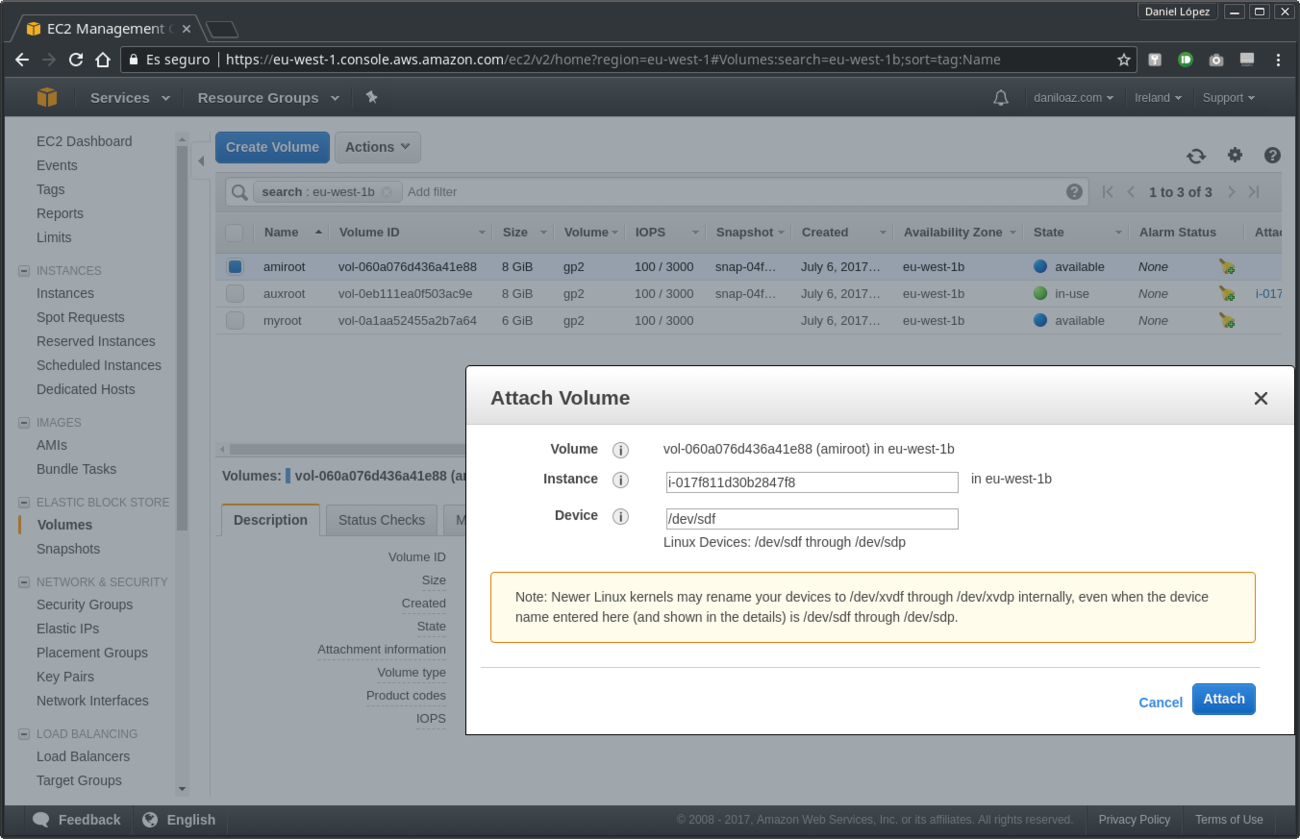Open the Ireland region selector
Viewport: 1300px width, 839px height.
pos(1157,97)
